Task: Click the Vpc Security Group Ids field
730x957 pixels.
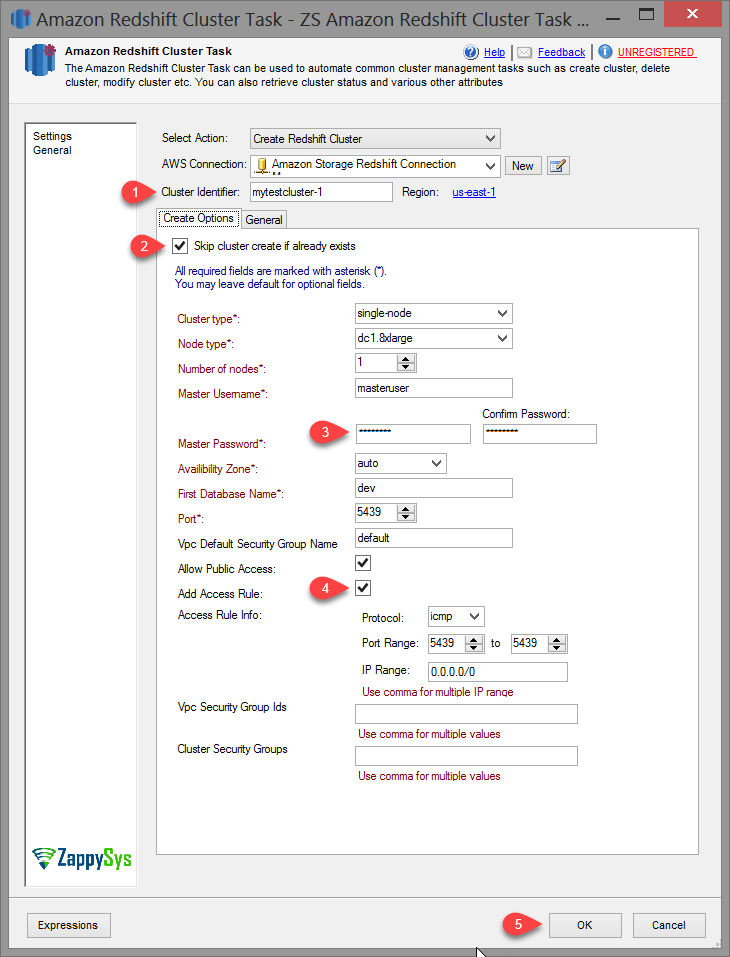Action: (x=466, y=714)
